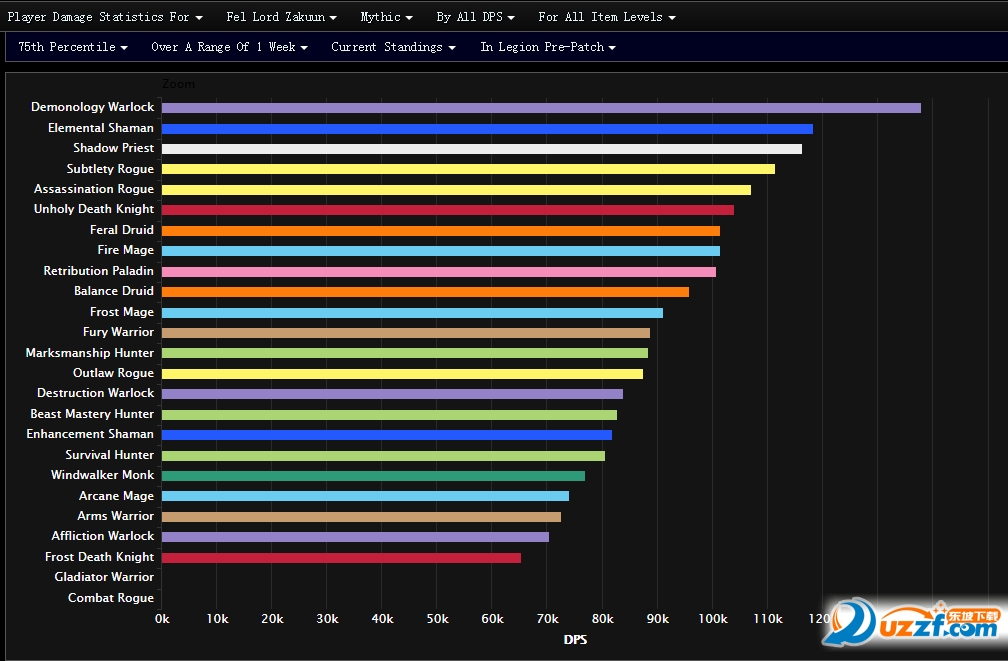Screen dimensions: 1008x661
Task: Click the Demonology Warlock purple bar
Action: coord(541,108)
